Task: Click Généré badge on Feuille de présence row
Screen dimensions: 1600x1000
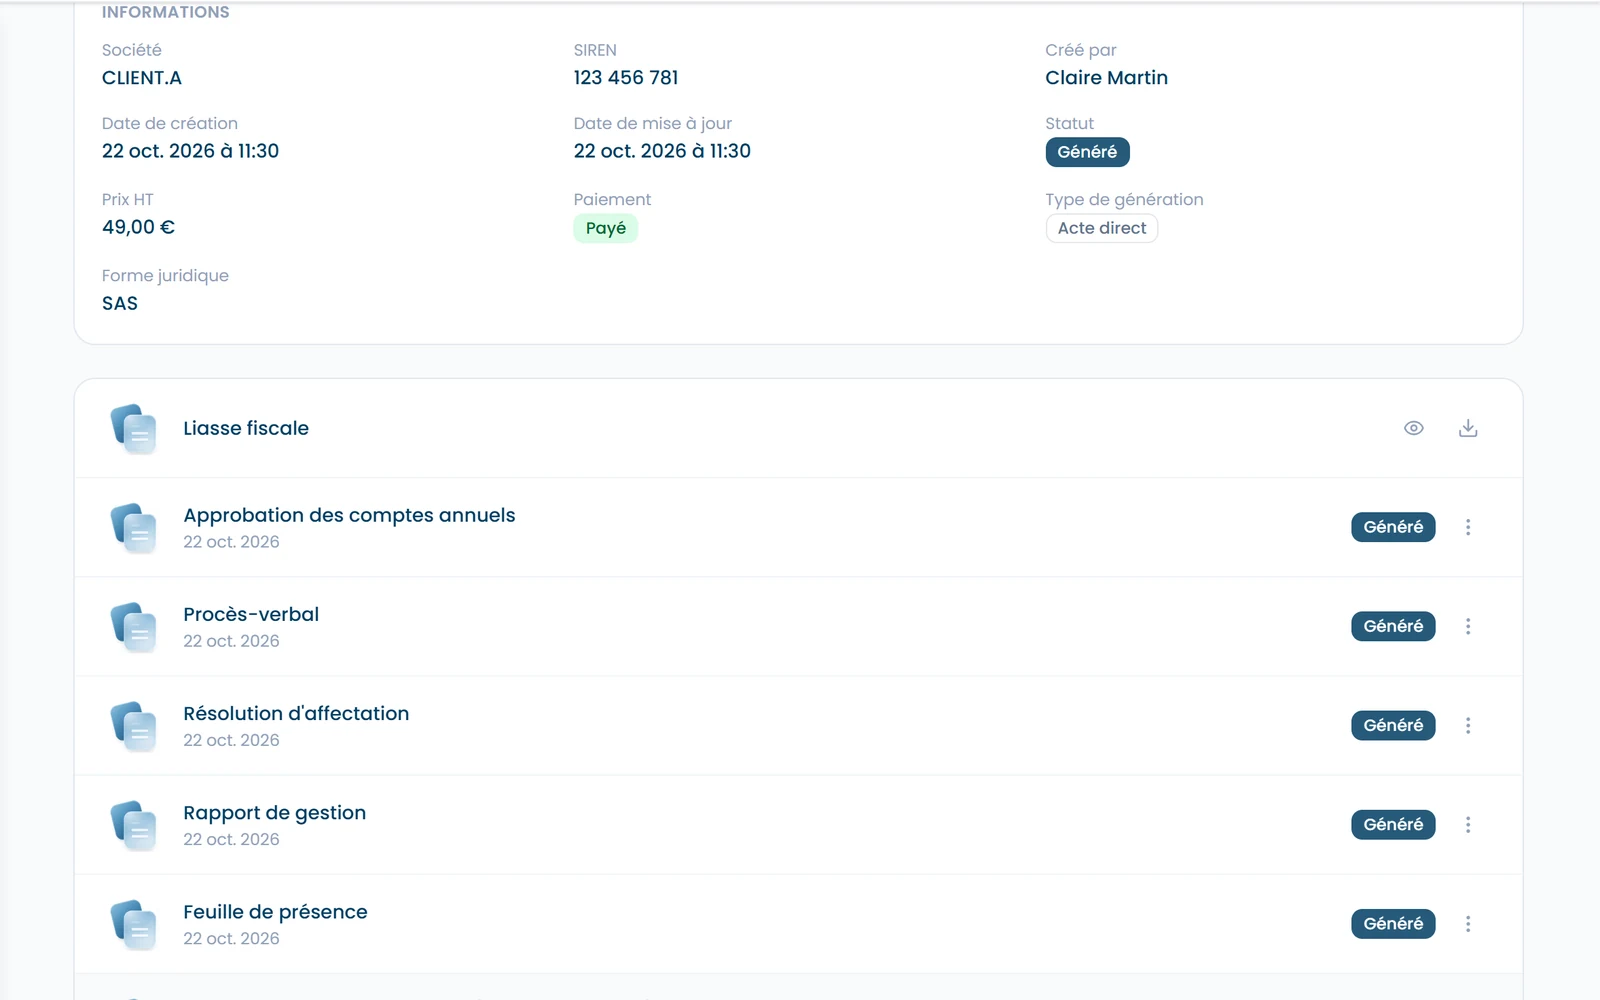Action: pos(1393,923)
